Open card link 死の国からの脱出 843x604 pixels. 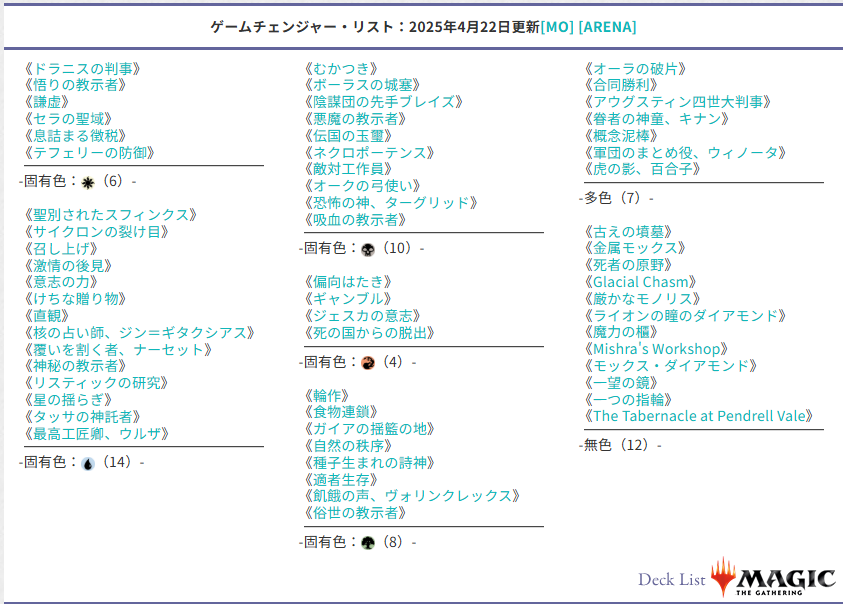(x=369, y=333)
